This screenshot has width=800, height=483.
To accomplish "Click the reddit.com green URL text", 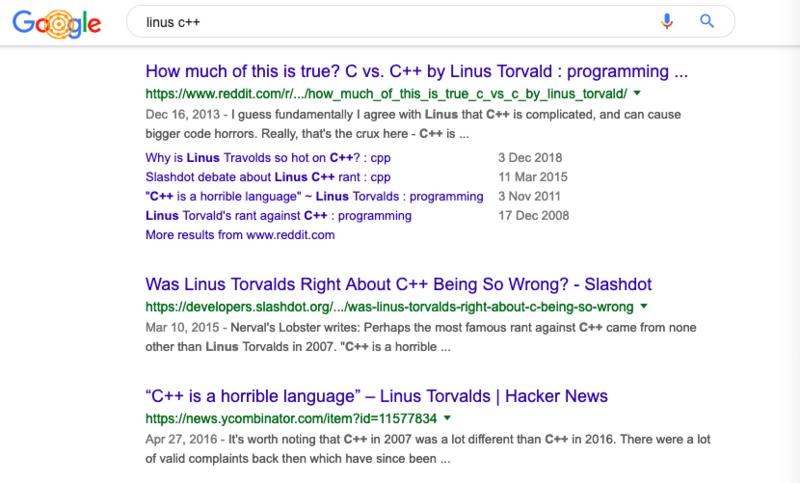I will pyautogui.click(x=386, y=94).
